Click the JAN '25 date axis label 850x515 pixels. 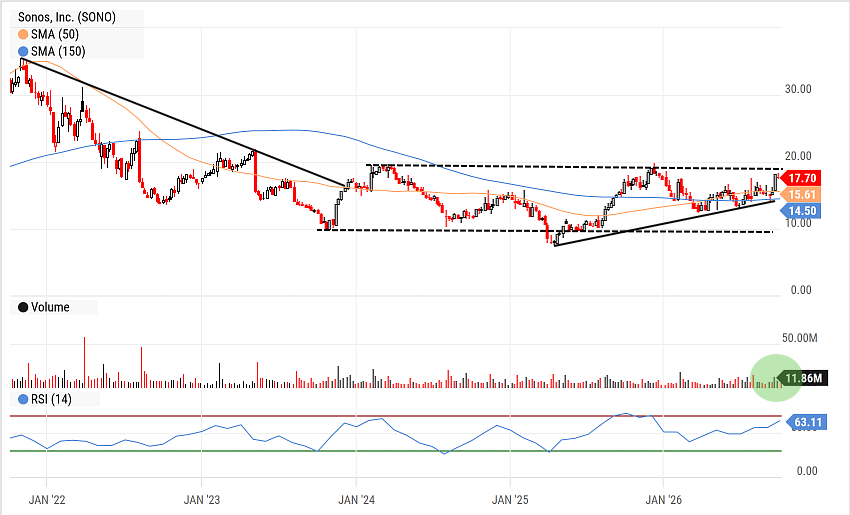[x=510, y=500]
